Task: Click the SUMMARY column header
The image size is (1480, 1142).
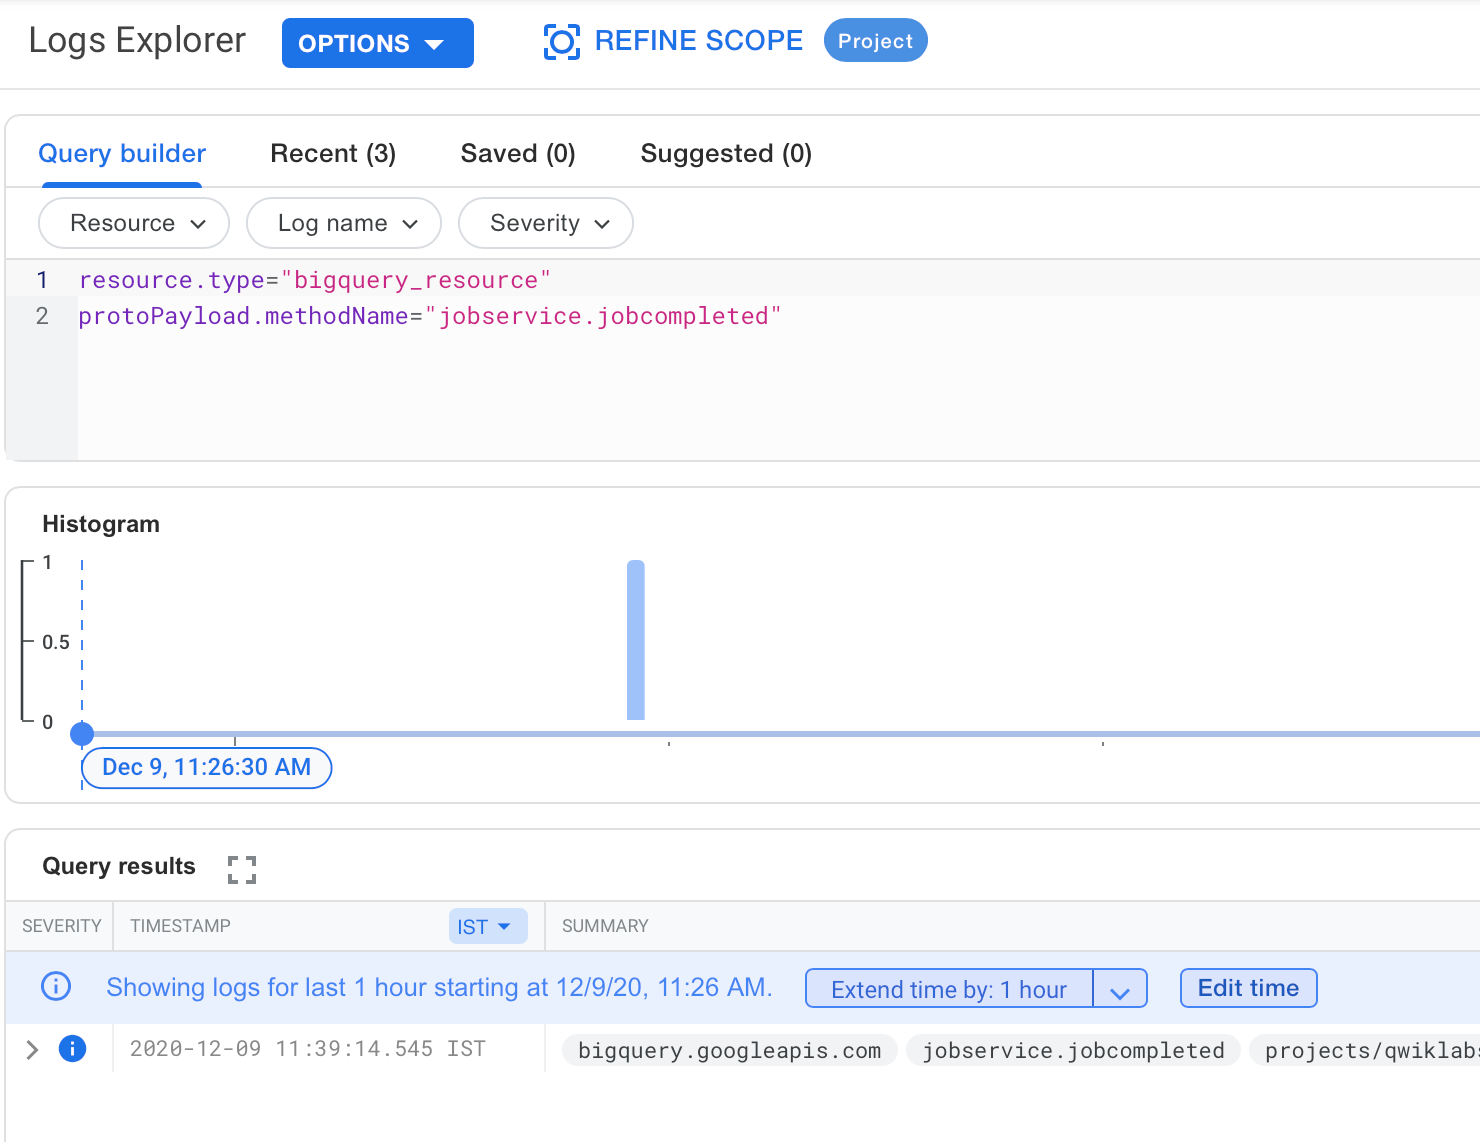Action: click(605, 926)
